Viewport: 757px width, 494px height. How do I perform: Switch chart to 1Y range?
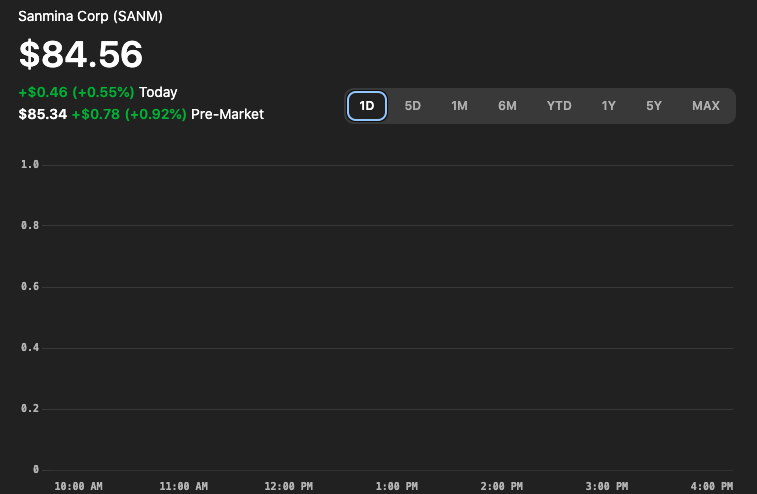(608, 106)
